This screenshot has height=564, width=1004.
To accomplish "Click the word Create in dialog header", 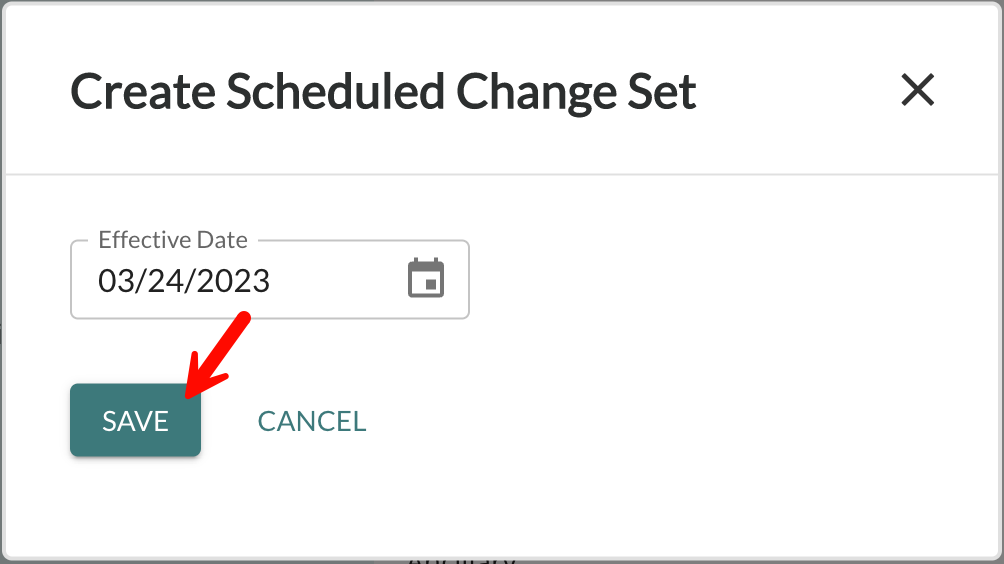I will coord(143,91).
